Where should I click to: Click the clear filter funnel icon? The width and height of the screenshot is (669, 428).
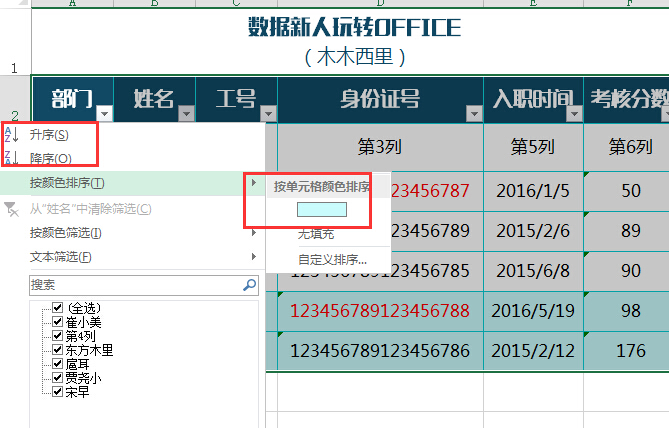(x=11, y=209)
